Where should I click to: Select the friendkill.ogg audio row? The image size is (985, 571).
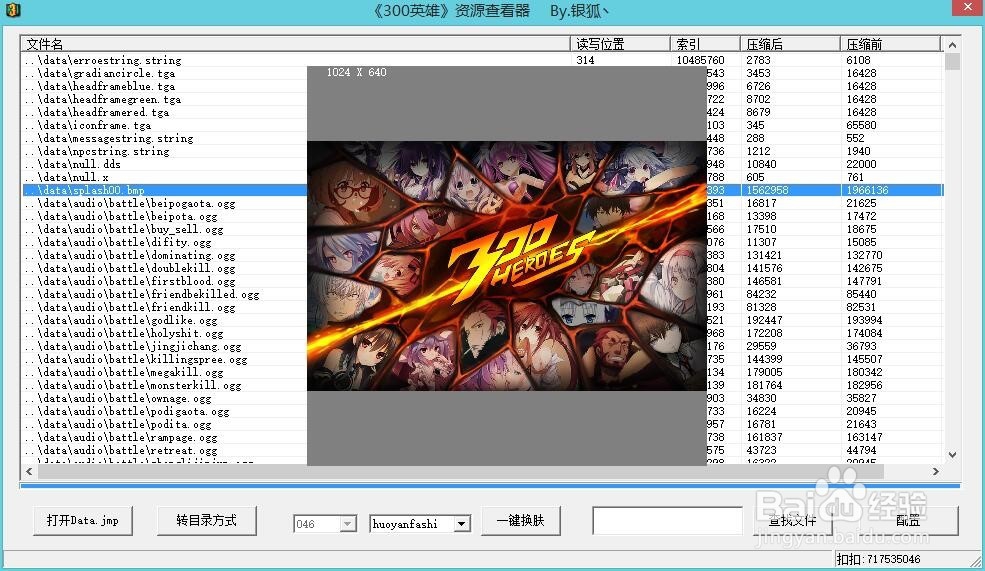pyautogui.click(x=482, y=307)
